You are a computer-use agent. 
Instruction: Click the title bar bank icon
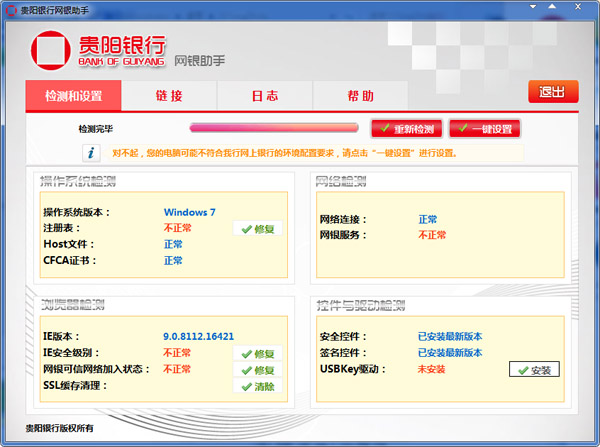click(x=11, y=10)
